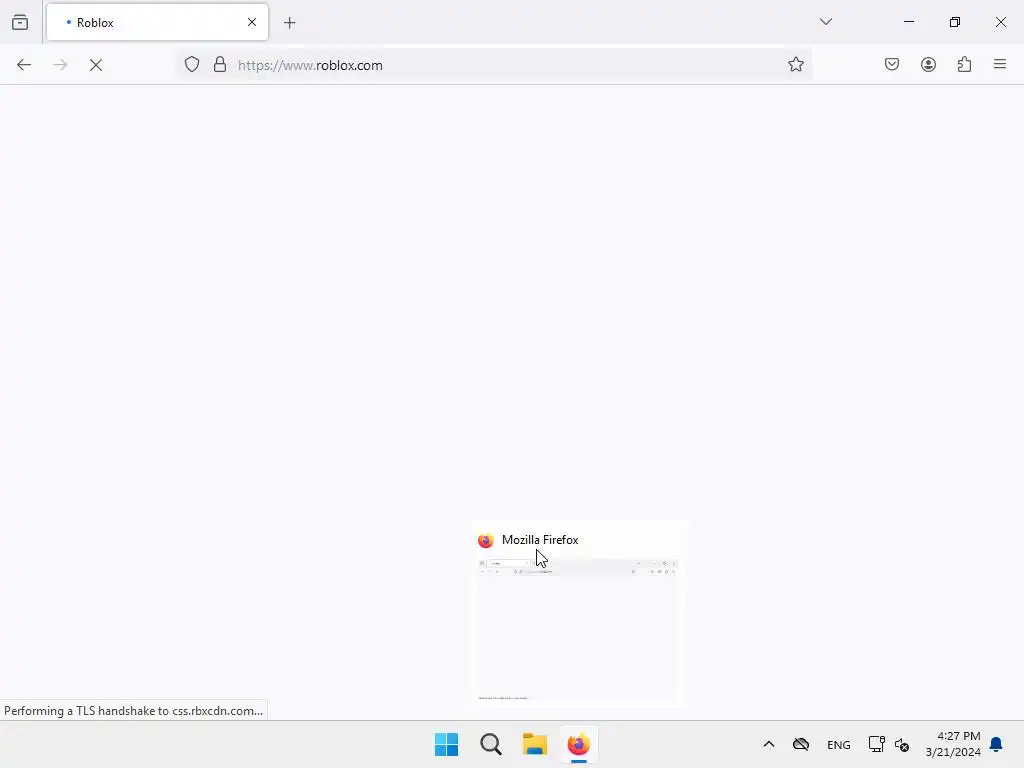This screenshot has width=1024, height=768.
Task: Stop loading the page
Action: pyautogui.click(x=96, y=65)
